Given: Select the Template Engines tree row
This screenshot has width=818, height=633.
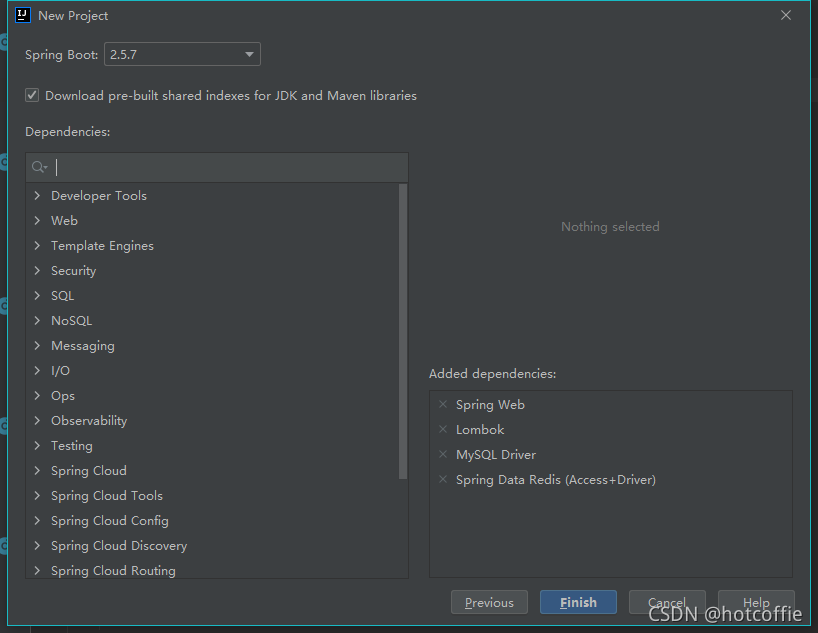Looking at the screenshot, I should [x=212, y=246].
